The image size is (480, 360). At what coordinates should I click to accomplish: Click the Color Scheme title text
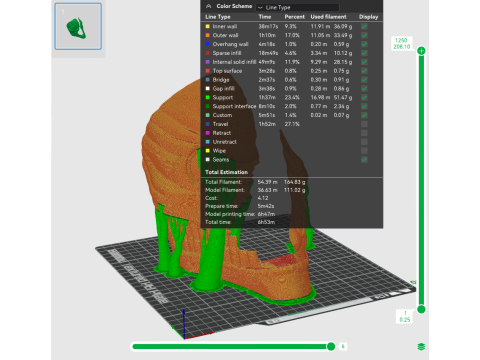[x=234, y=6]
